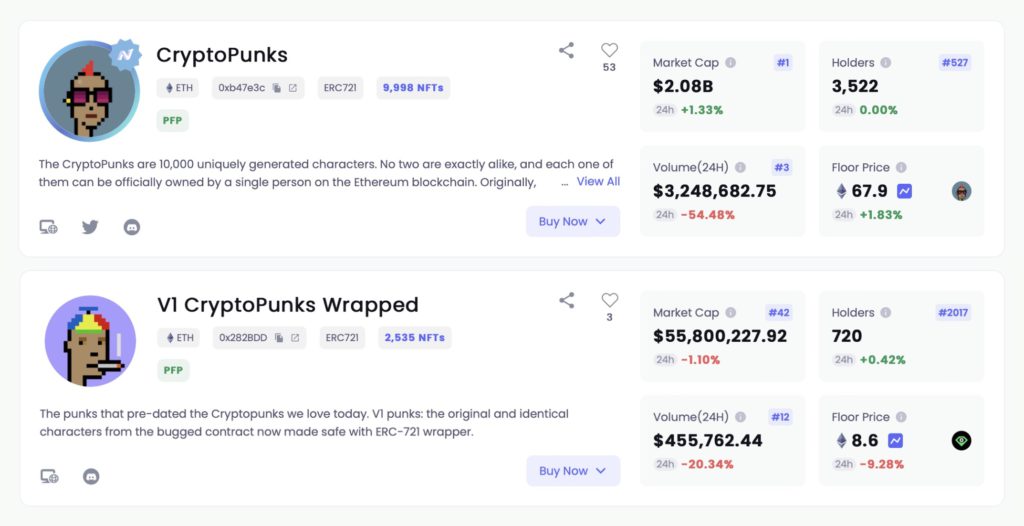Share the V1 CryptoPunks Wrapped collection
This screenshot has width=1024, height=526.
(x=566, y=300)
